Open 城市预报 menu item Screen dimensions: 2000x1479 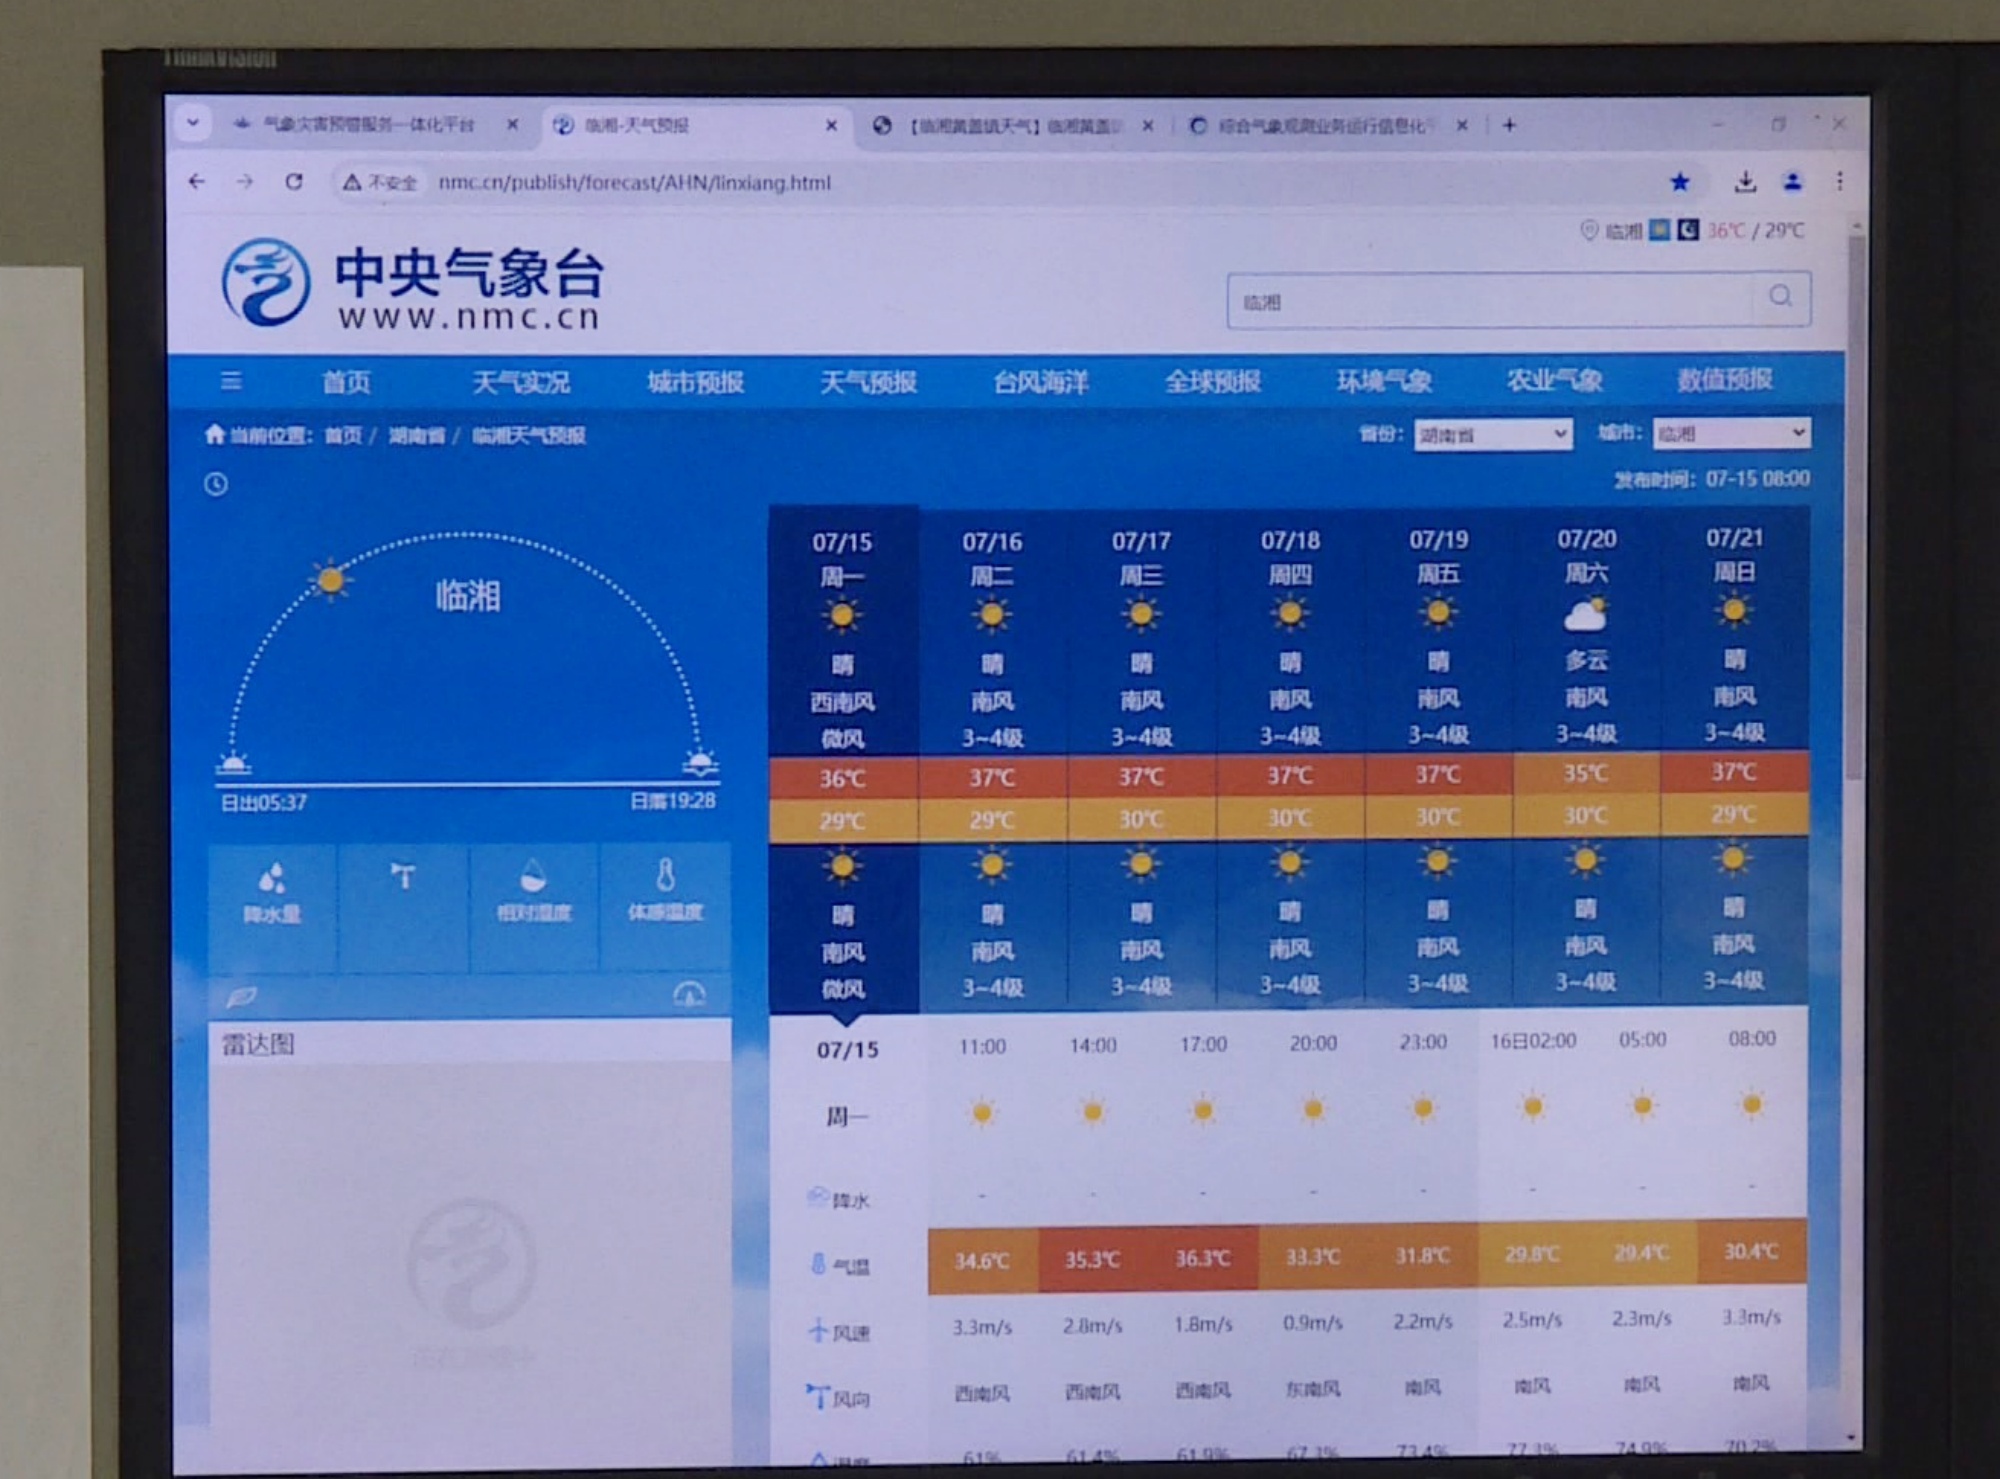pos(695,381)
